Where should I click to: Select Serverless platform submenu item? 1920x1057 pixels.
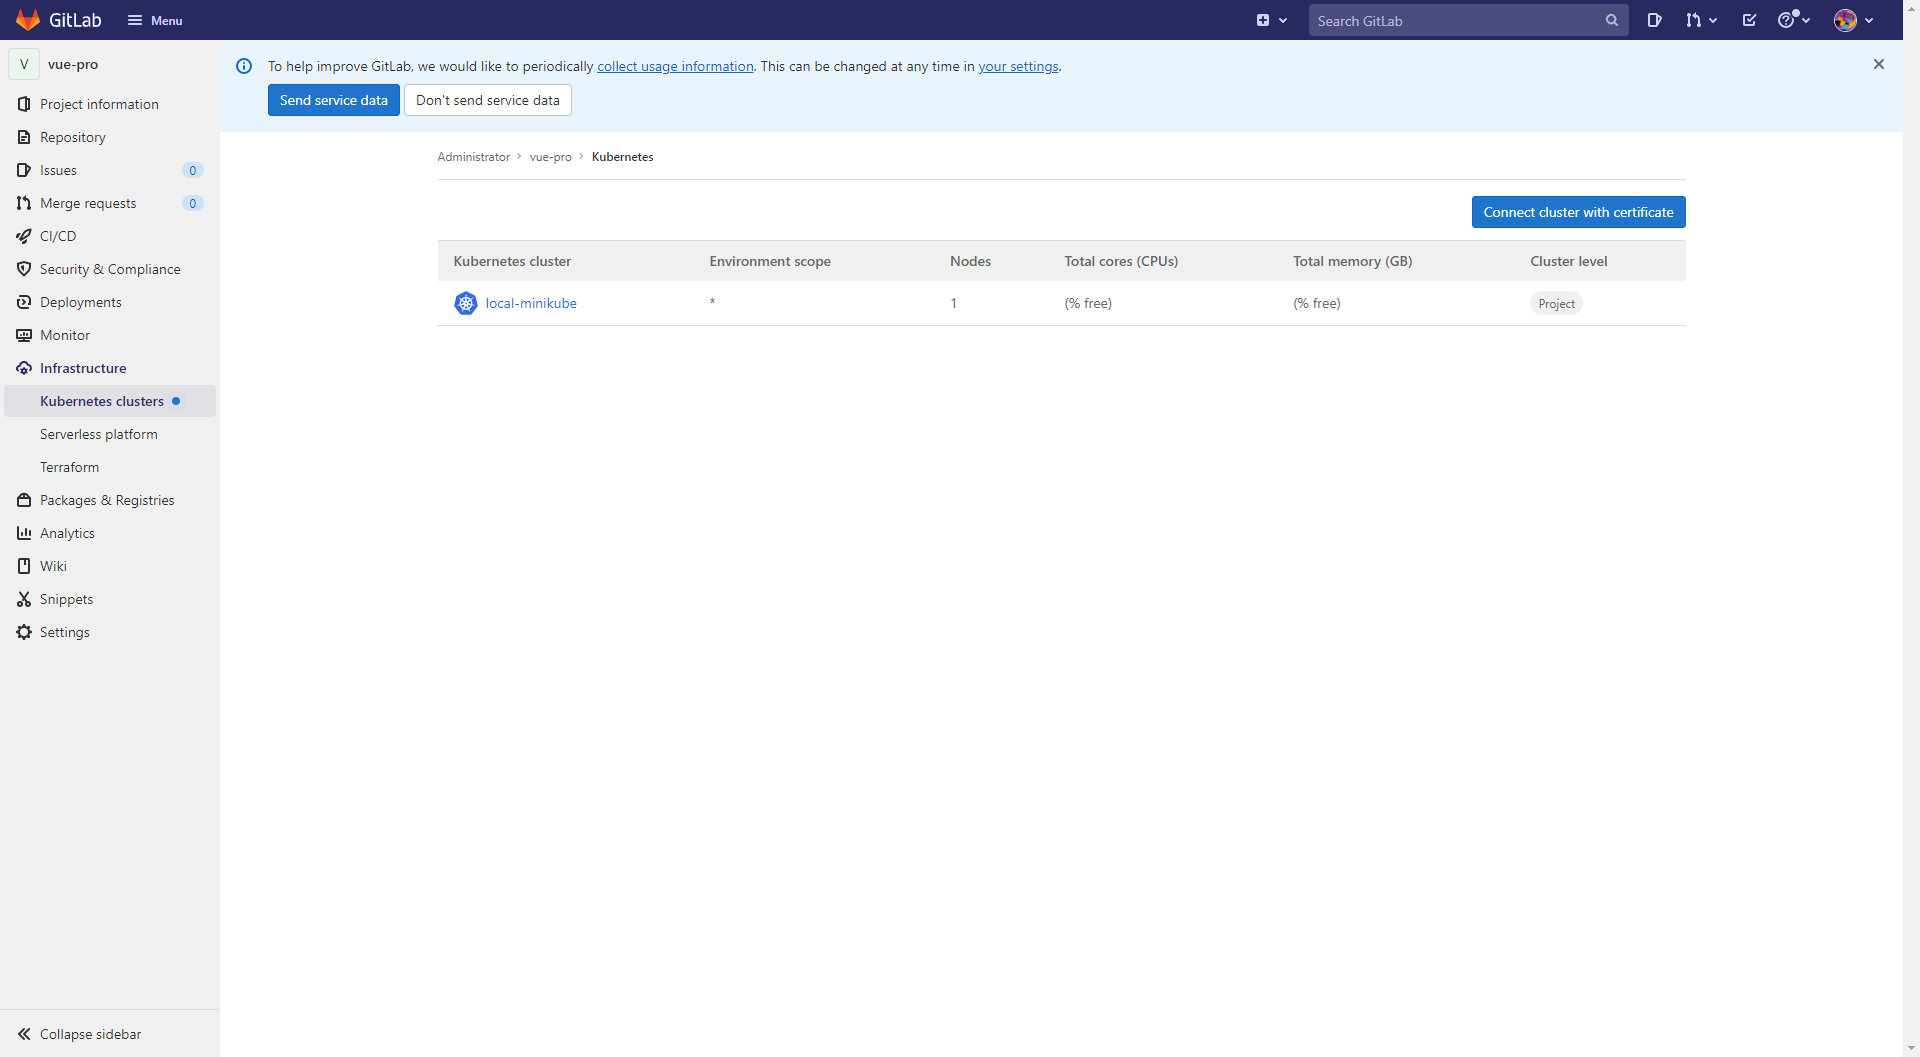click(x=110, y=434)
